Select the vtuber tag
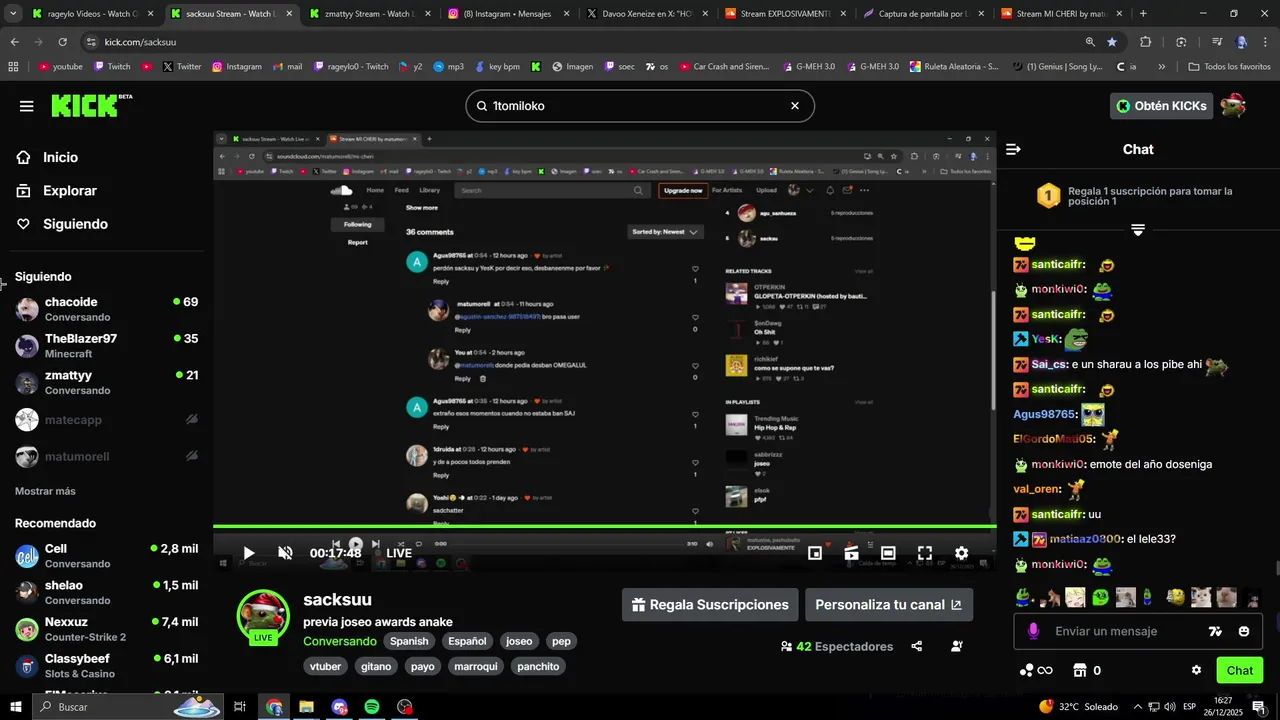This screenshot has height=720, width=1280. coord(326,666)
